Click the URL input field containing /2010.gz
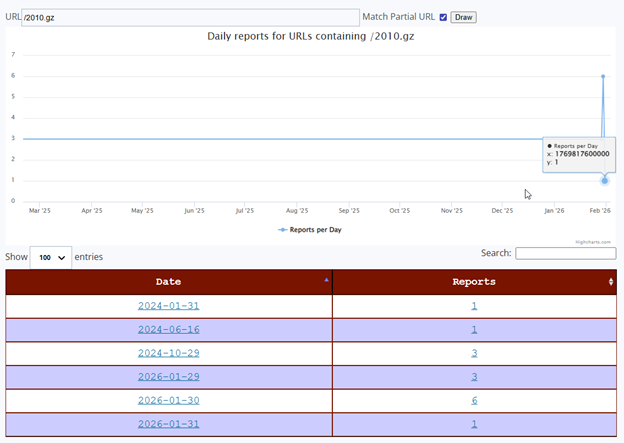The height and width of the screenshot is (443, 624). (x=190, y=17)
